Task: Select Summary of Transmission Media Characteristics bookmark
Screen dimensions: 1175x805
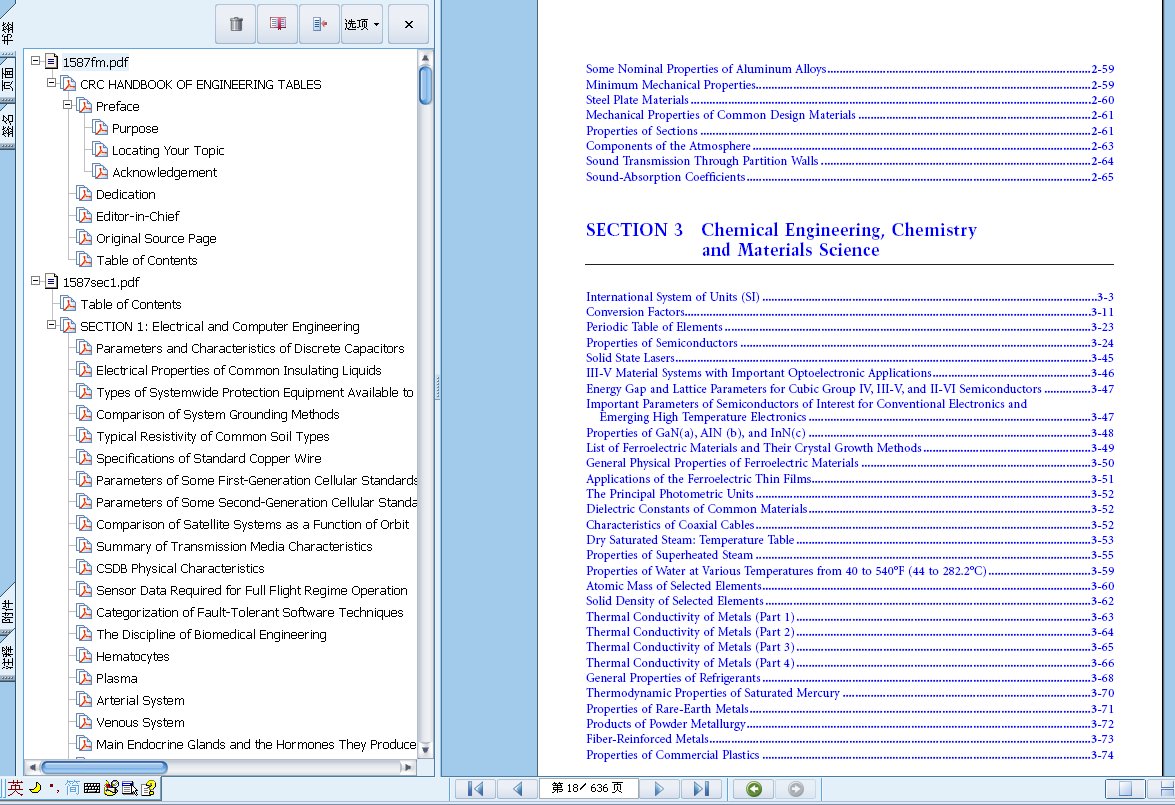Action: pos(234,546)
